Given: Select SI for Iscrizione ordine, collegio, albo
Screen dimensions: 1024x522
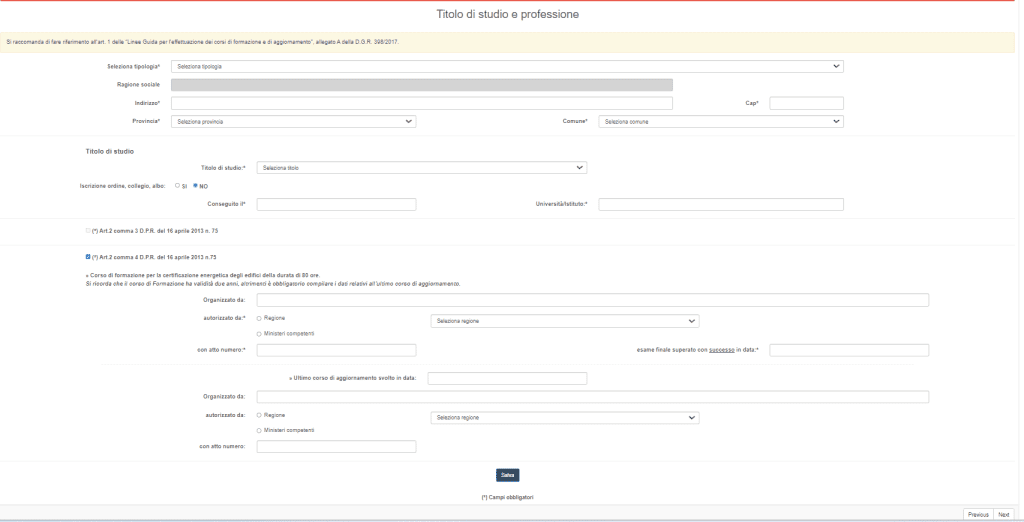Looking at the screenshot, I should coord(177,185).
